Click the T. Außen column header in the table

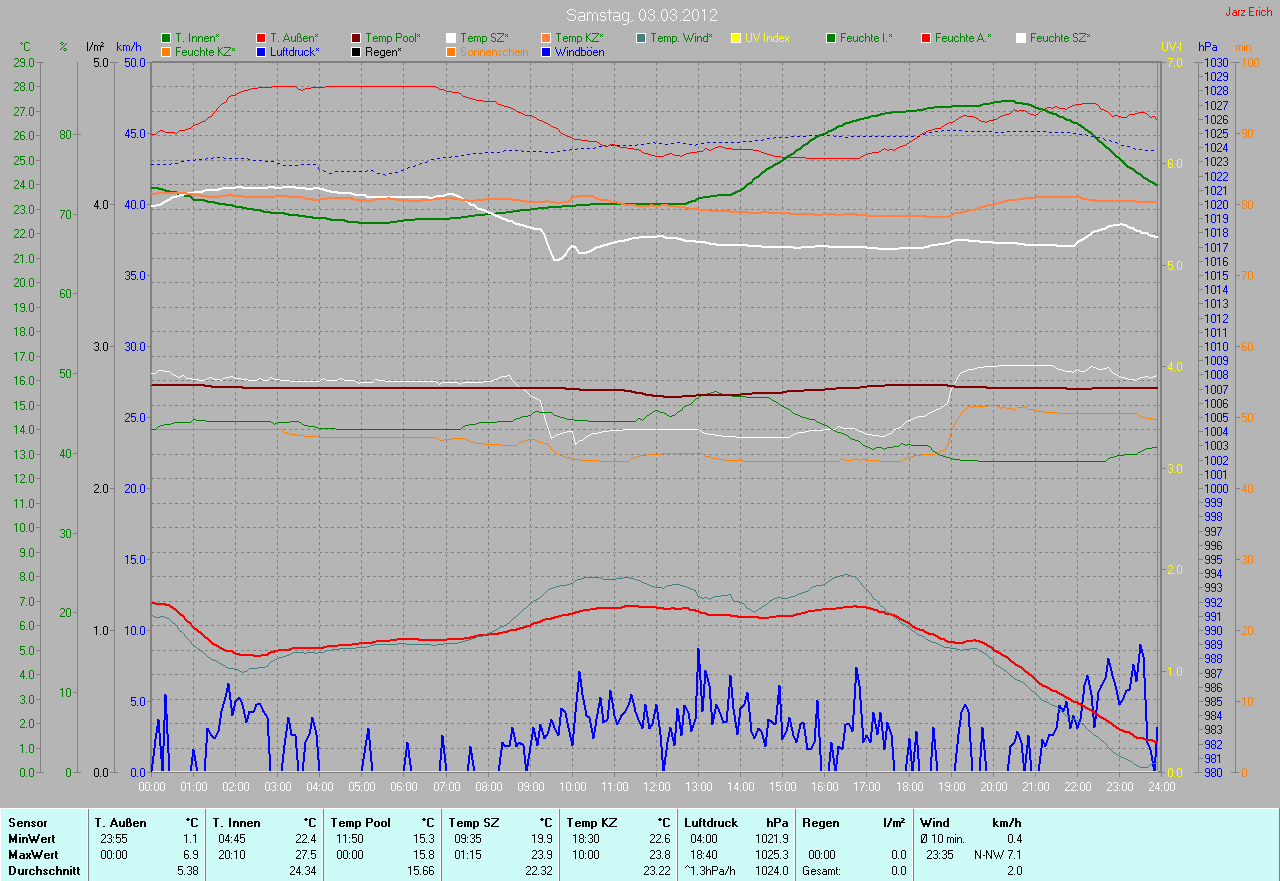121,823
